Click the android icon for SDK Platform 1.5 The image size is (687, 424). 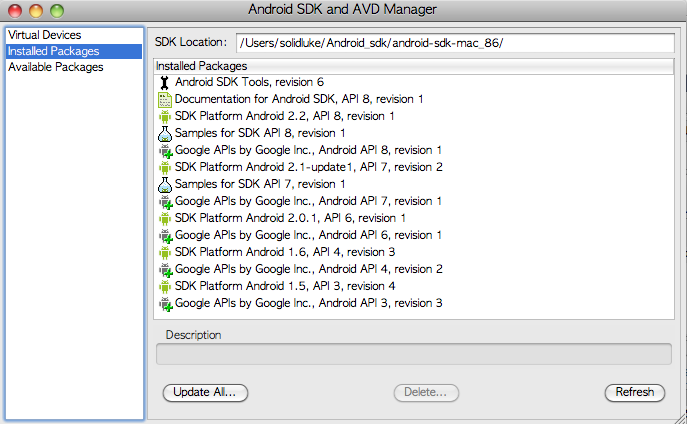[x=165, y=286]
